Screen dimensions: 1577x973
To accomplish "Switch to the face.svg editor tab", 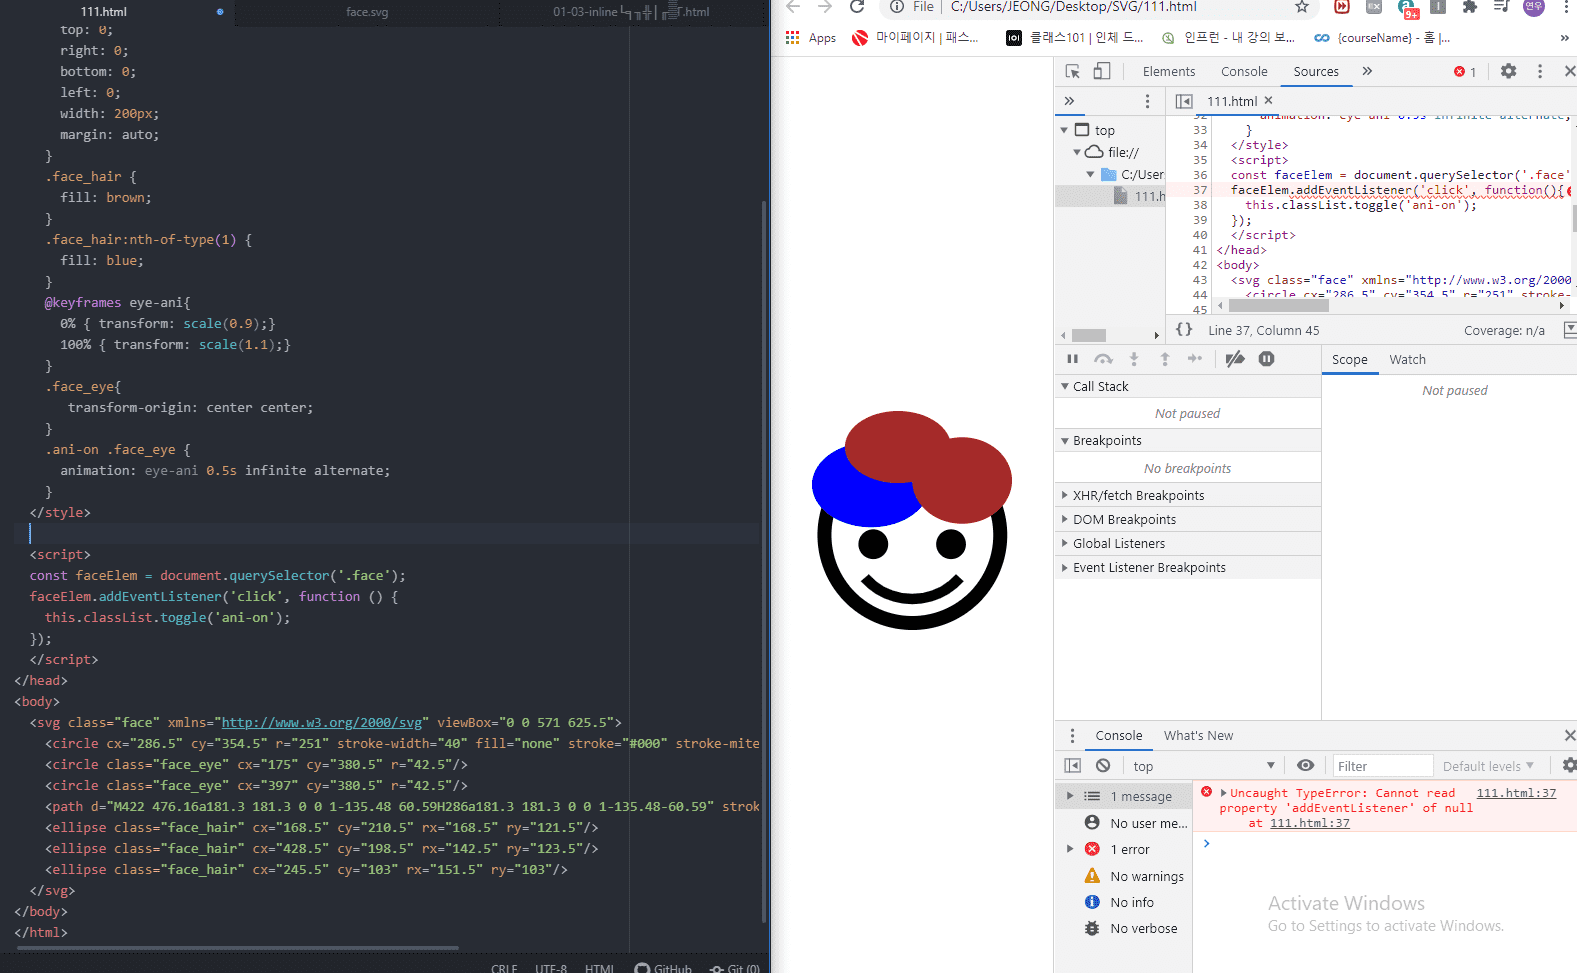I will [x=367, y=12].
